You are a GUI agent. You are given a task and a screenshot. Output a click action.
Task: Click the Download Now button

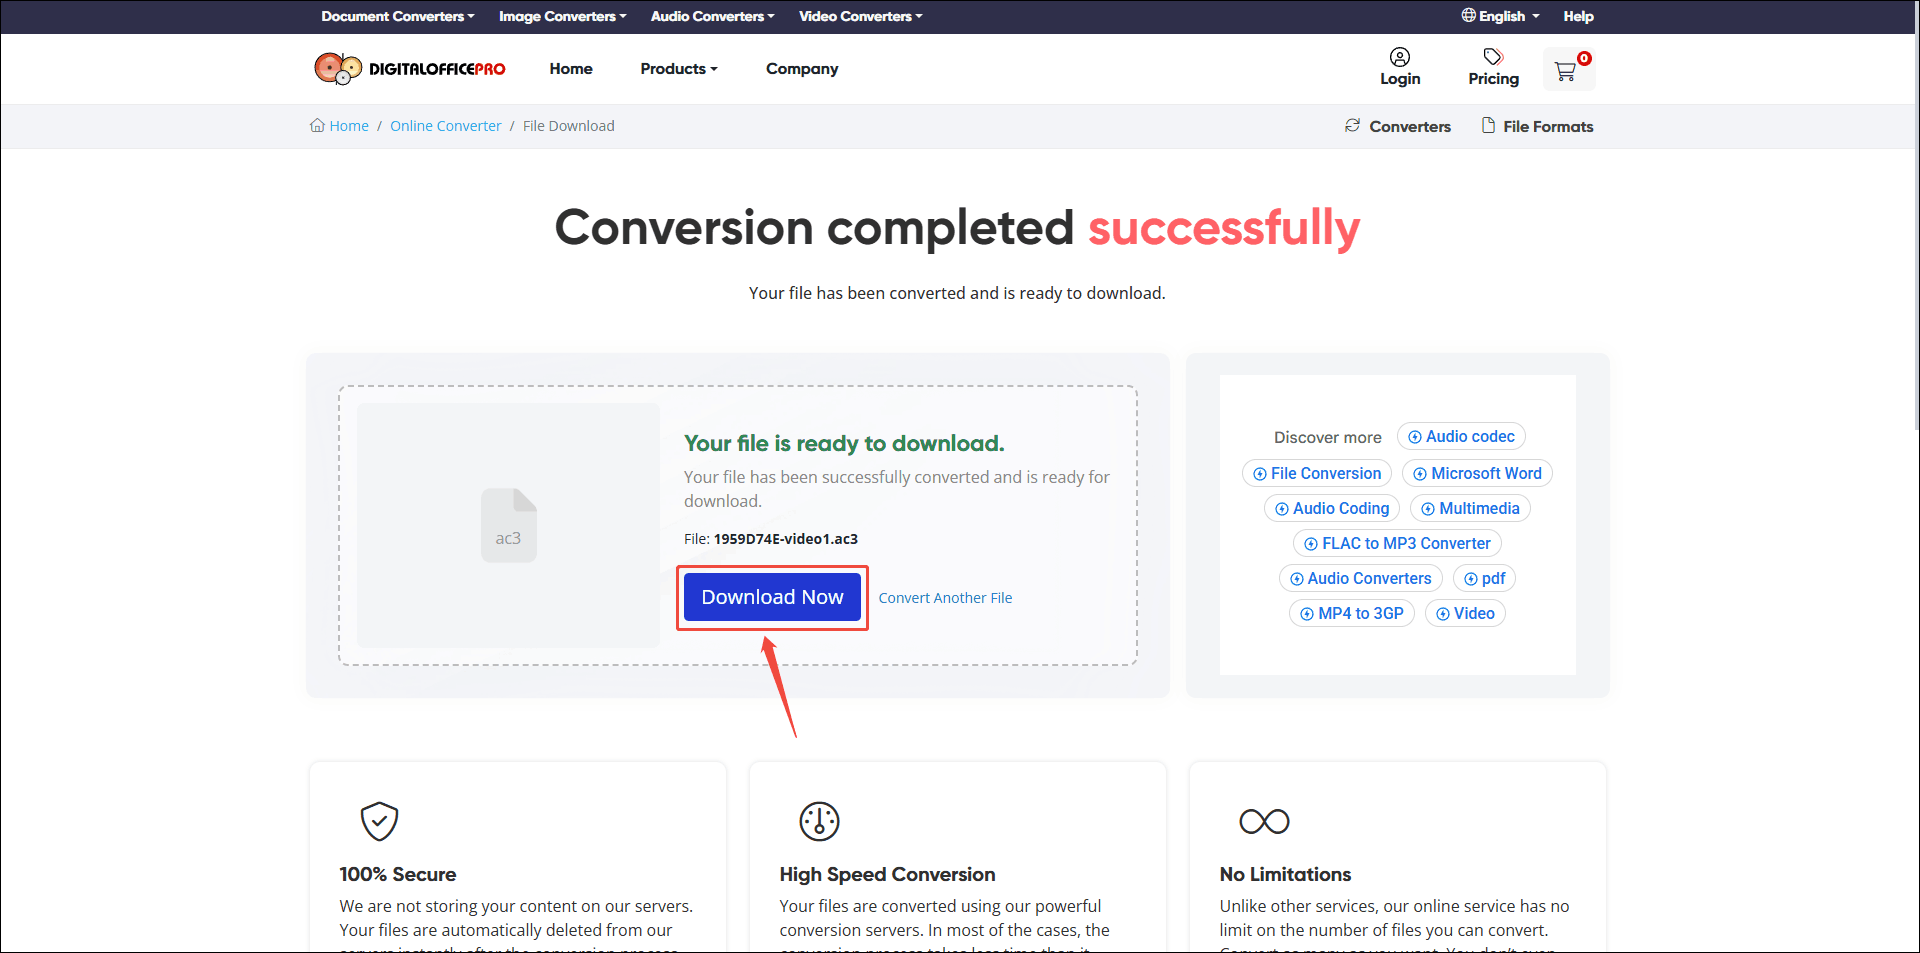pos(771,596)
